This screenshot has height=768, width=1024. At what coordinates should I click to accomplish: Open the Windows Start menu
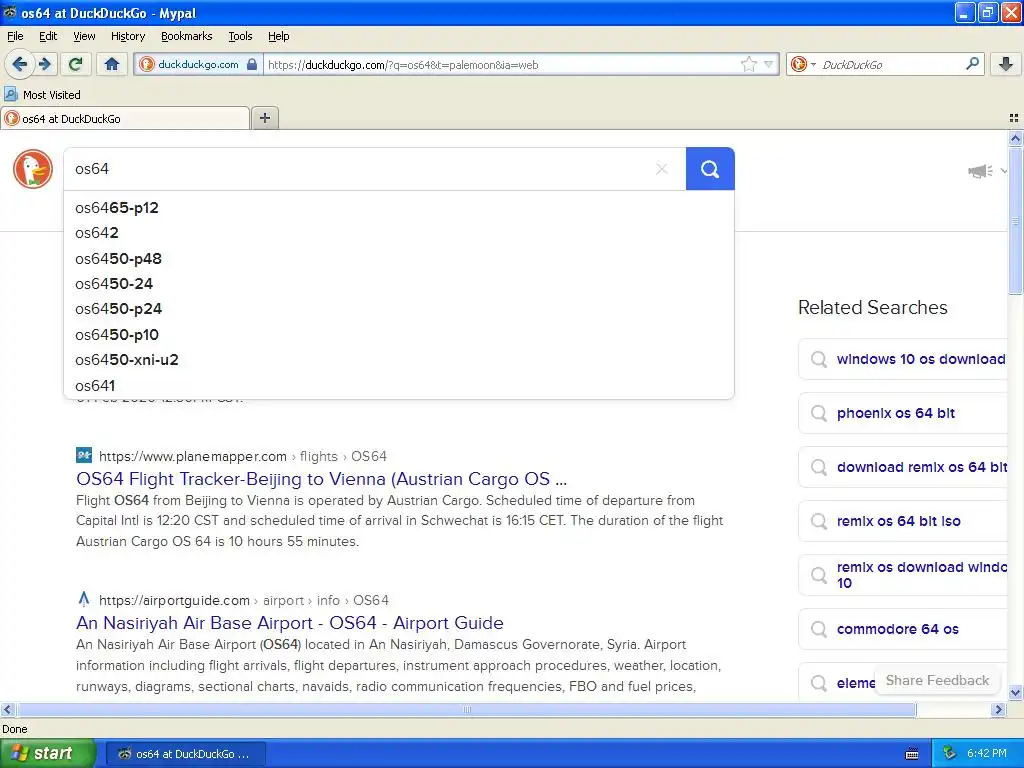47,754
